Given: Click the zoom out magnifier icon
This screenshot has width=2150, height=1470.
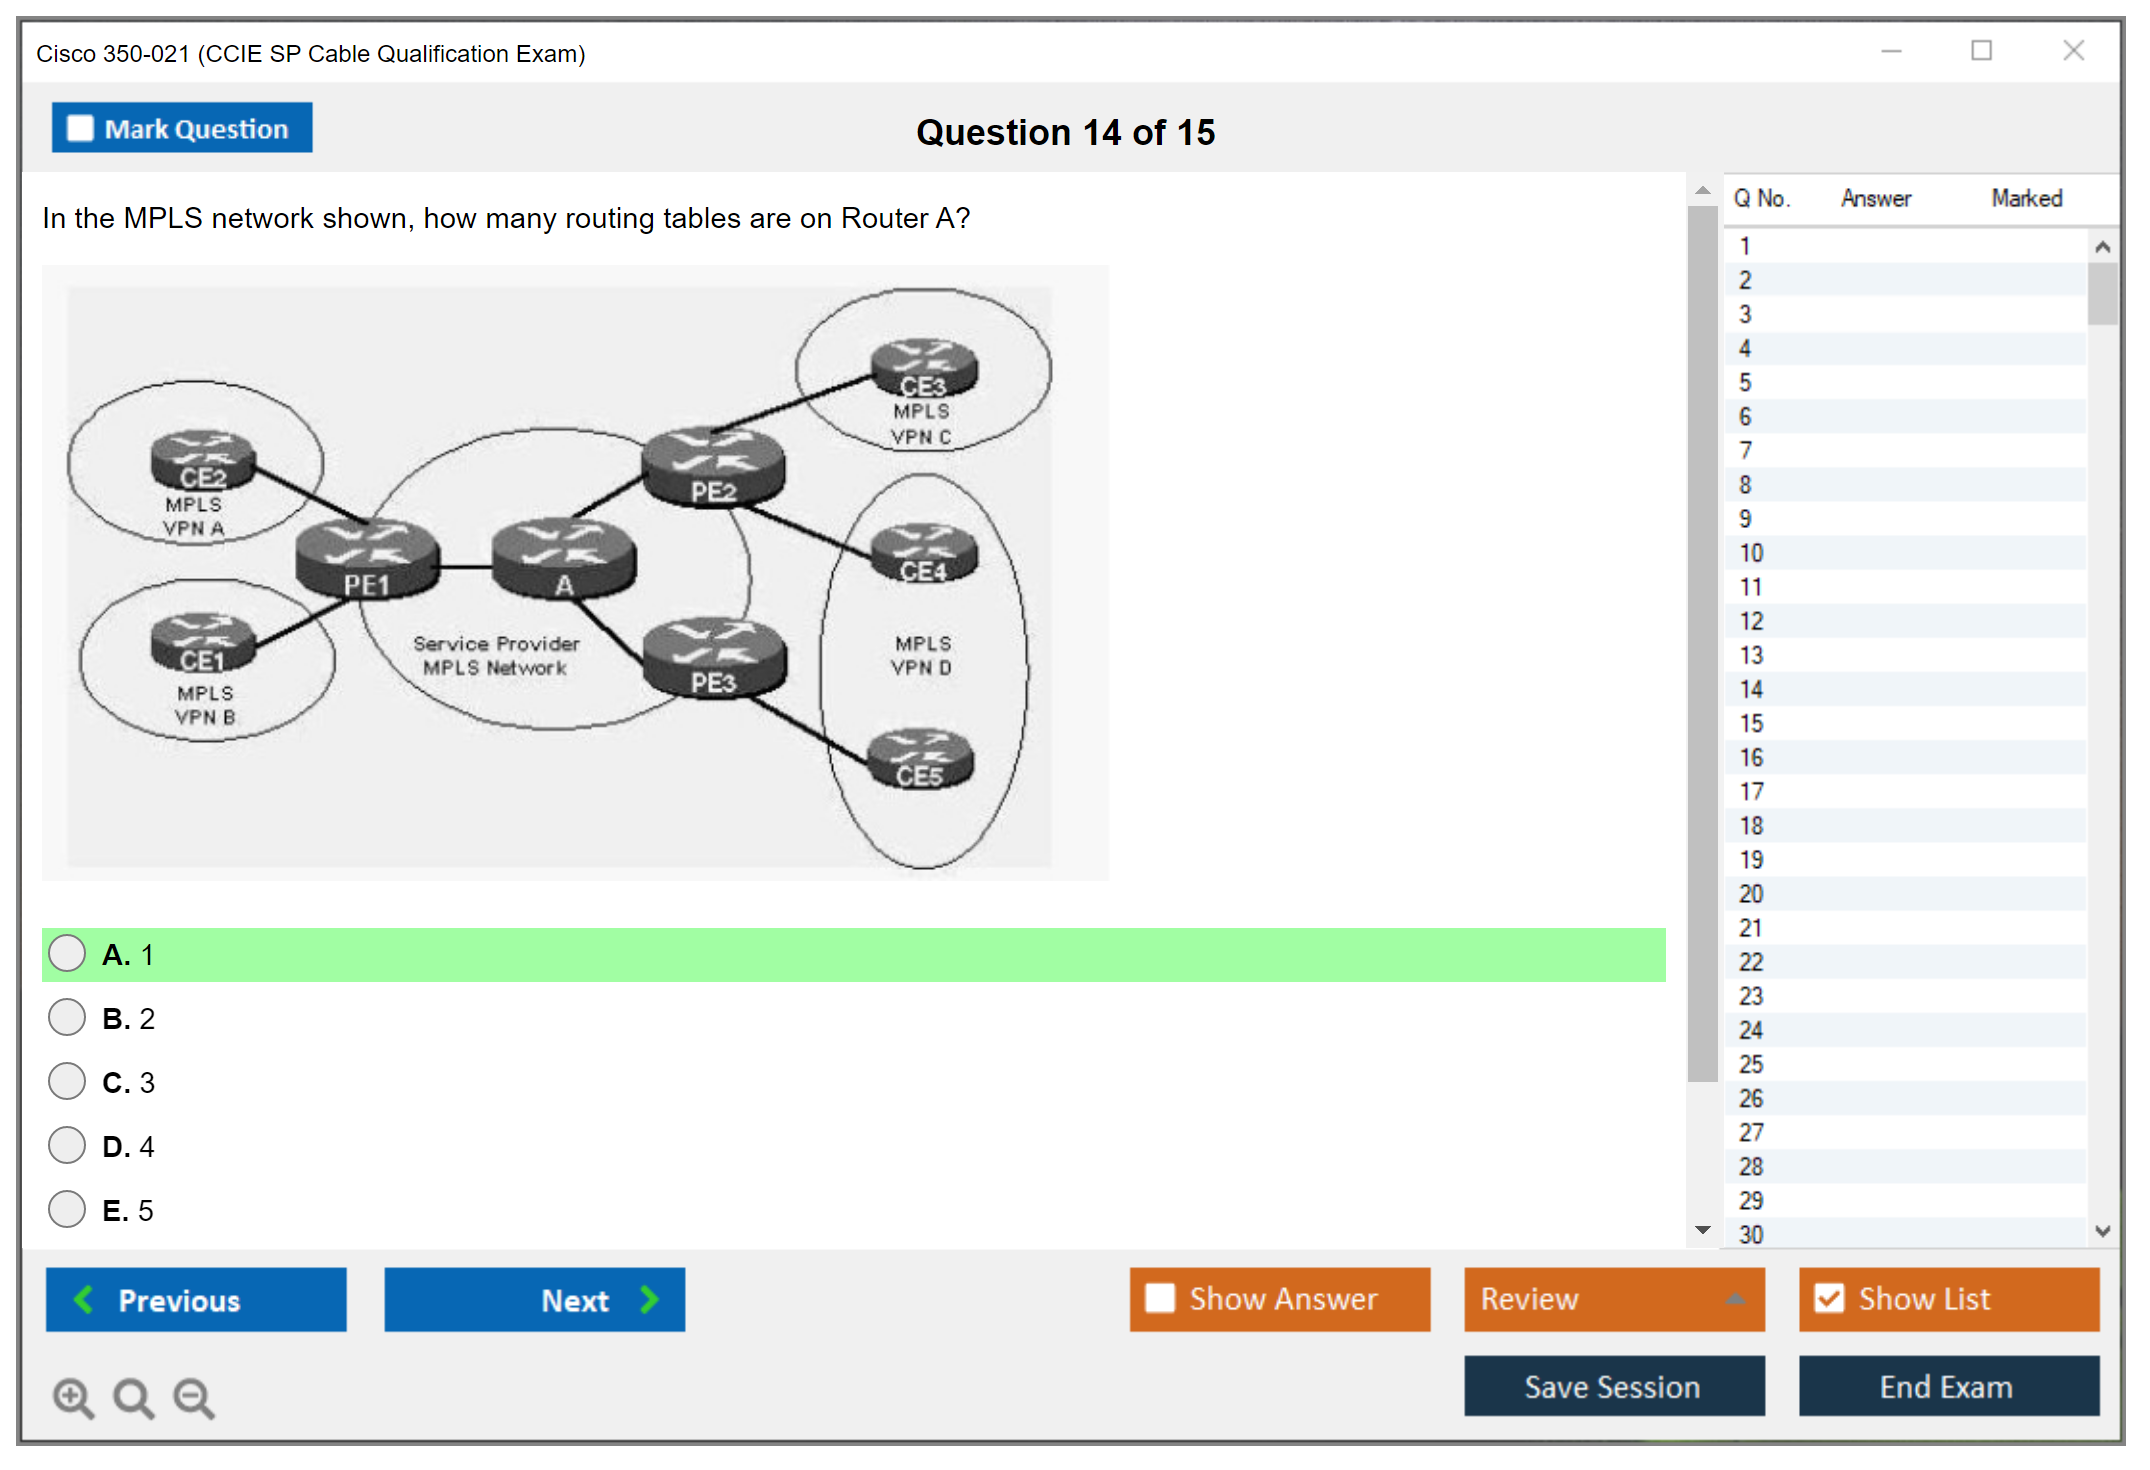Looking at the screenshot, I should pyautogui.click(x=194, y=1397).
